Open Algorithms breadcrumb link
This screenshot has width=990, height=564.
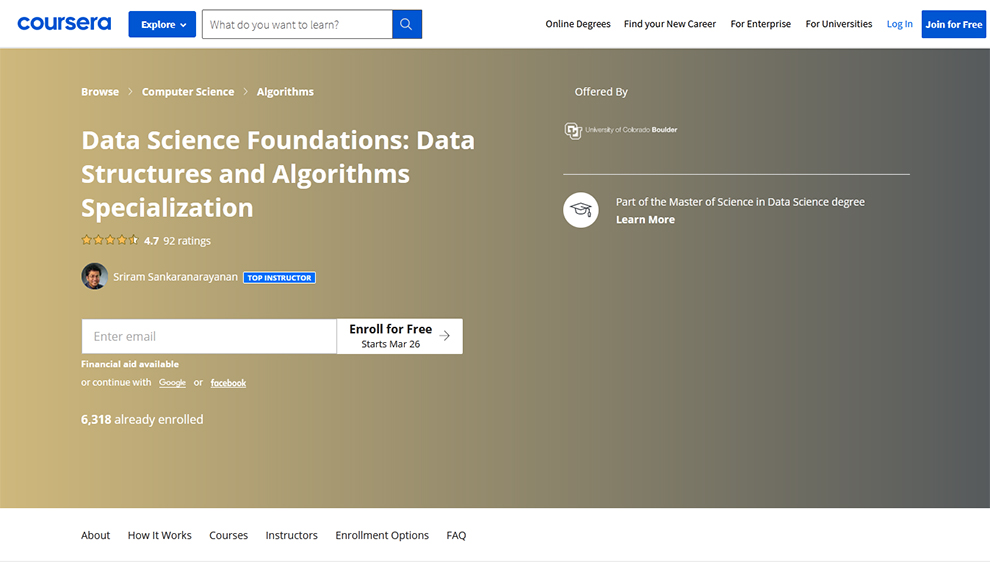pos(285,92)
